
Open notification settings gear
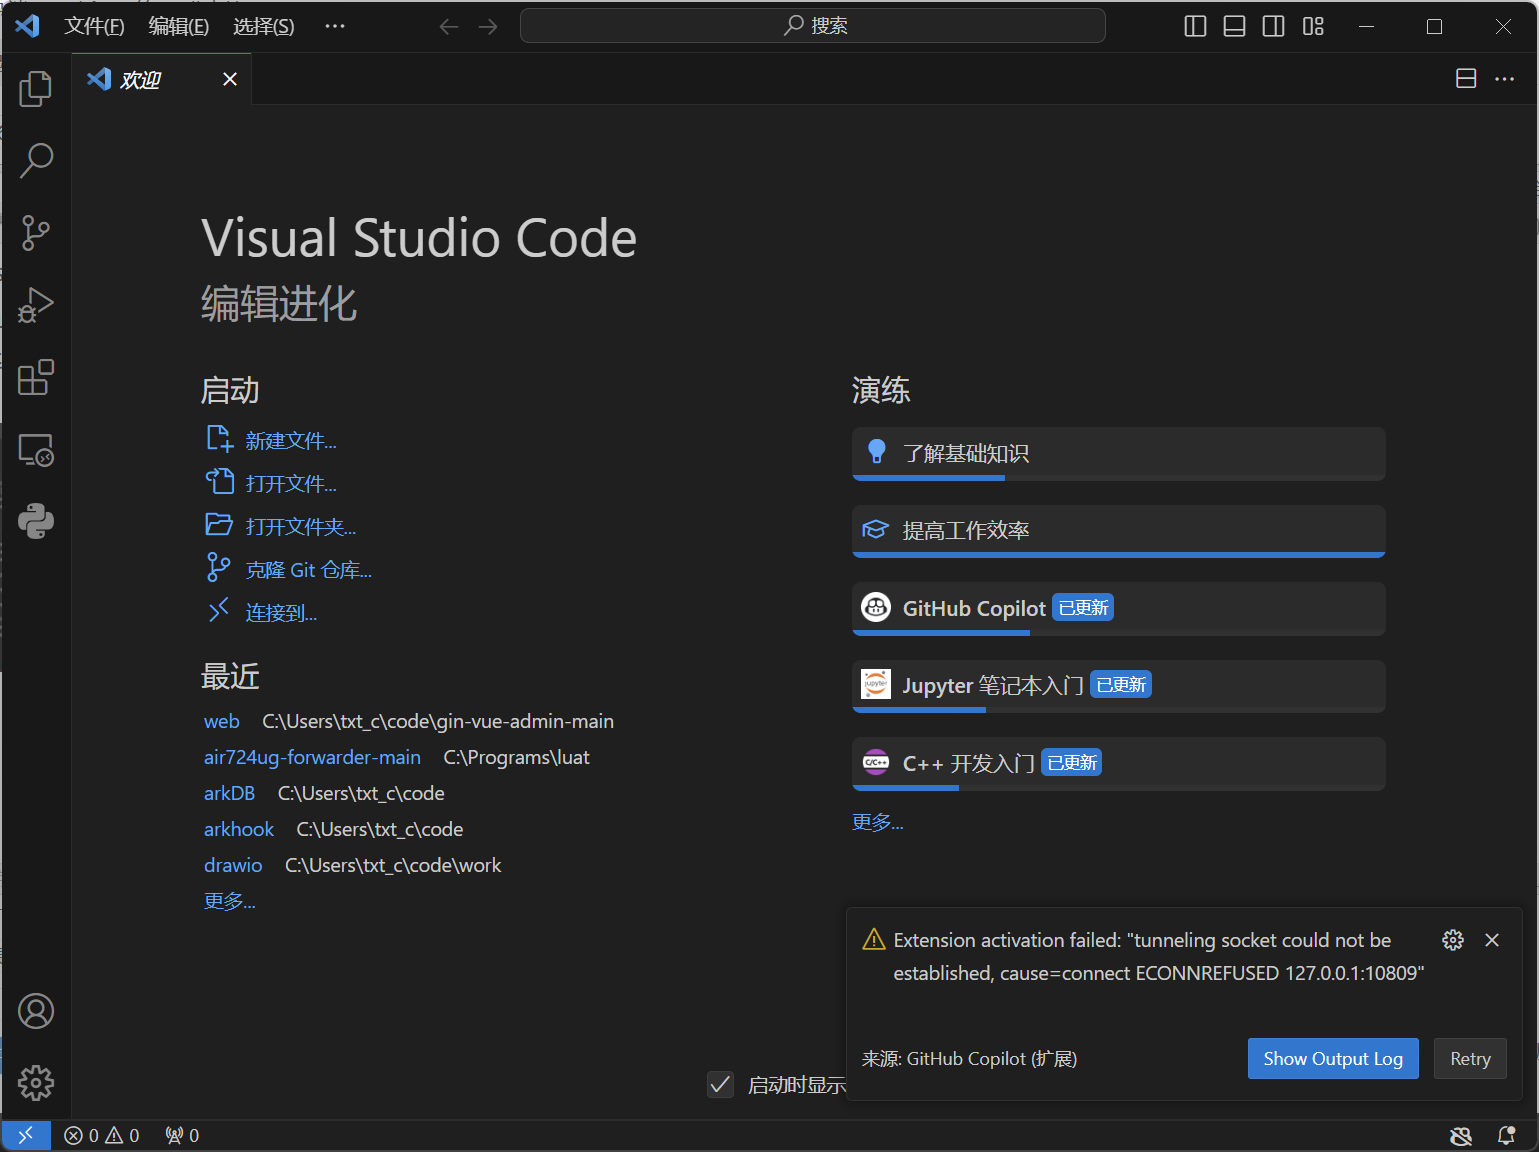(1453, 940)
